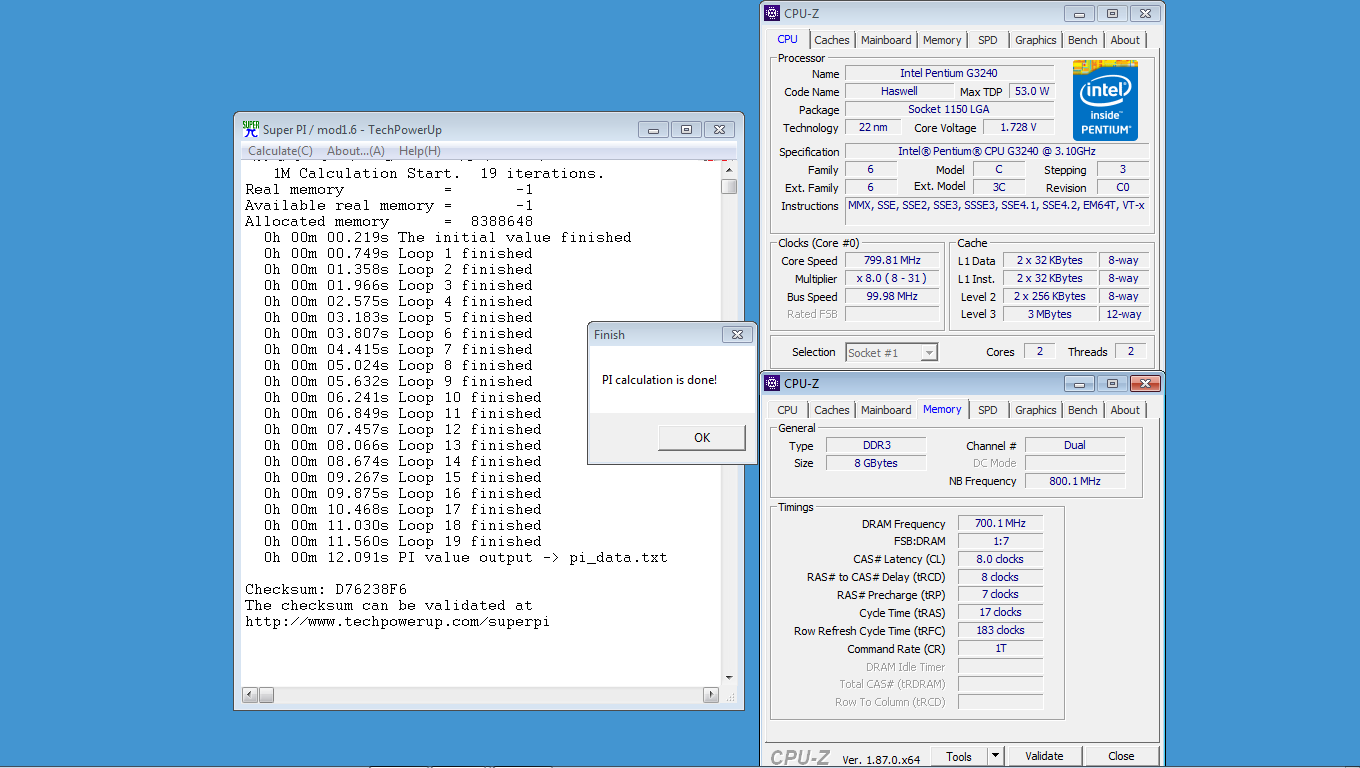Select the CPU tab in bottom CPU-Z window
This screenshot has width=1360, height=768.
click(788, 411)
